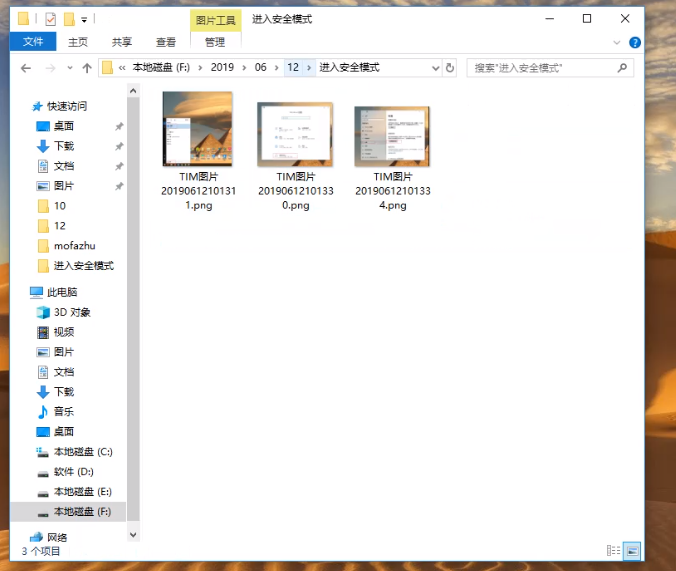This screenshot has width=676, height=571.
Task: Open Help with the question mark icon
Action: pyautogui.click(x=635, y=42)
